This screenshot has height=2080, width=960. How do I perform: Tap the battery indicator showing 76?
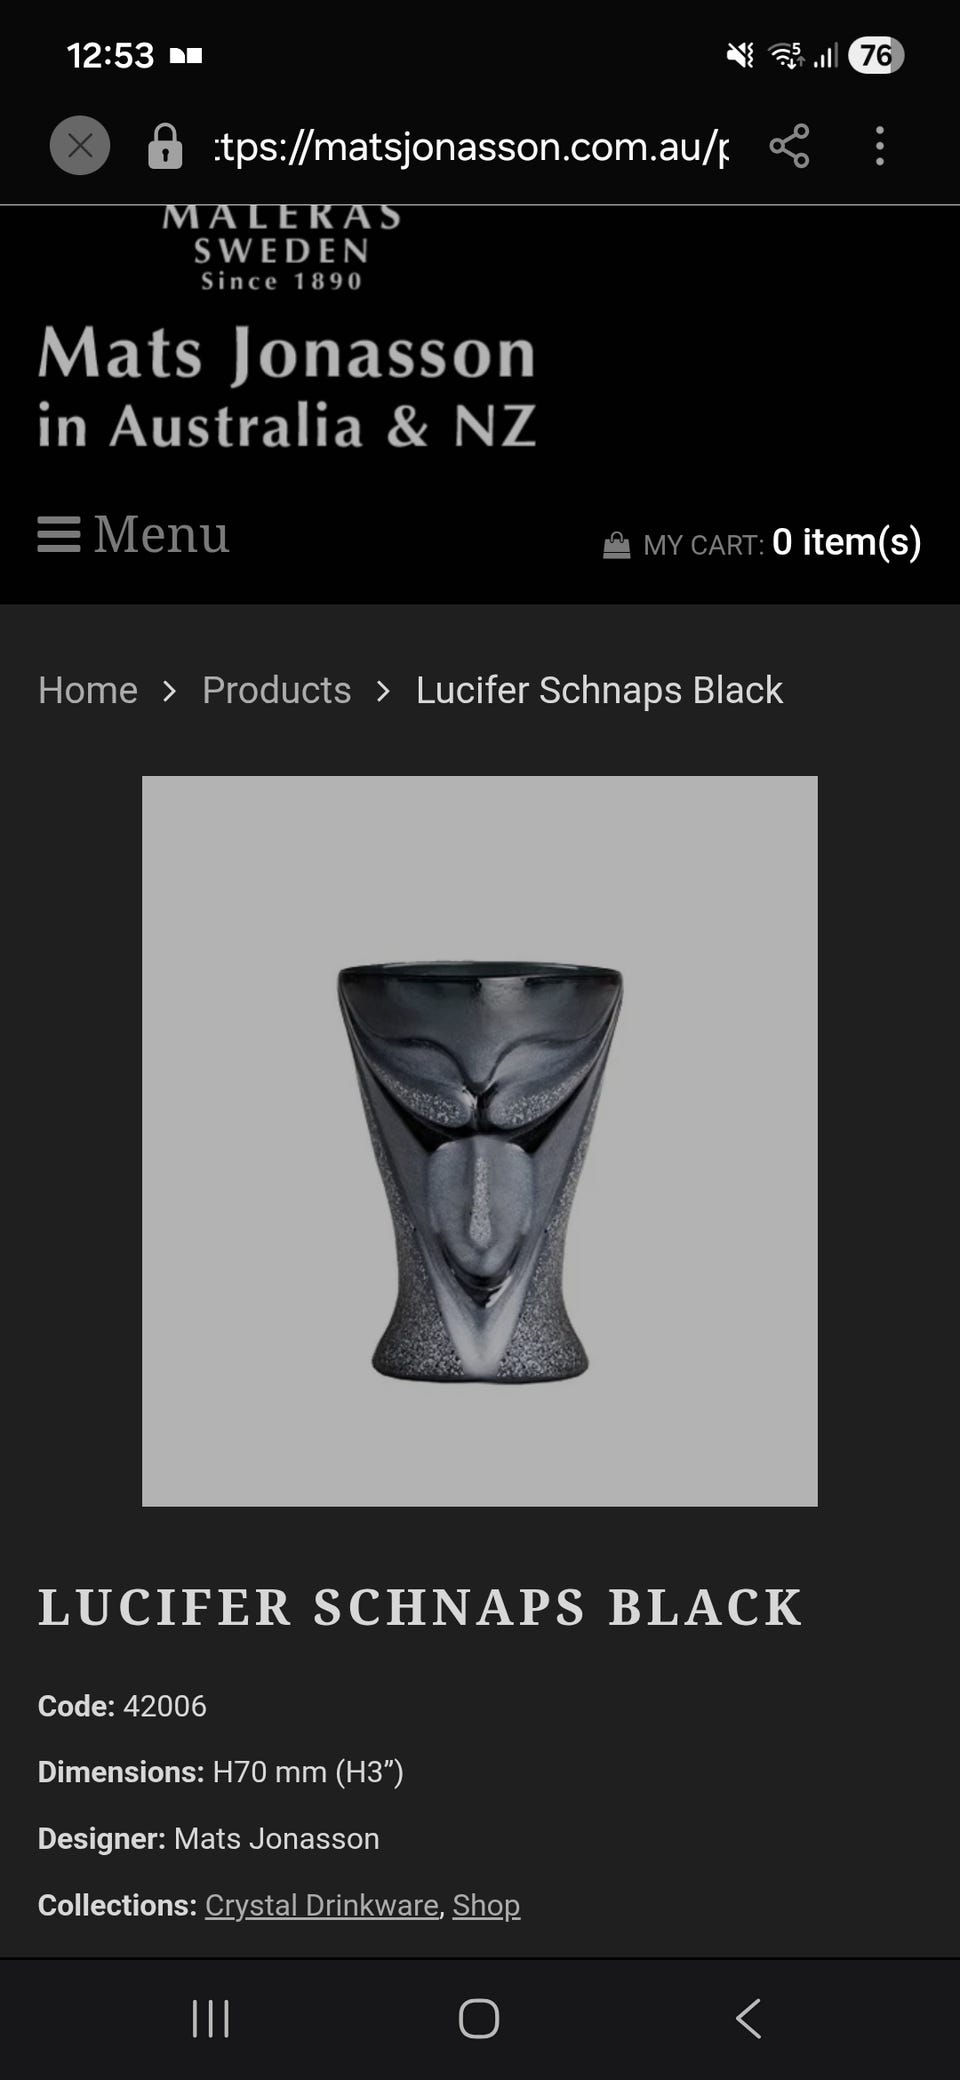tap(876, 55)
